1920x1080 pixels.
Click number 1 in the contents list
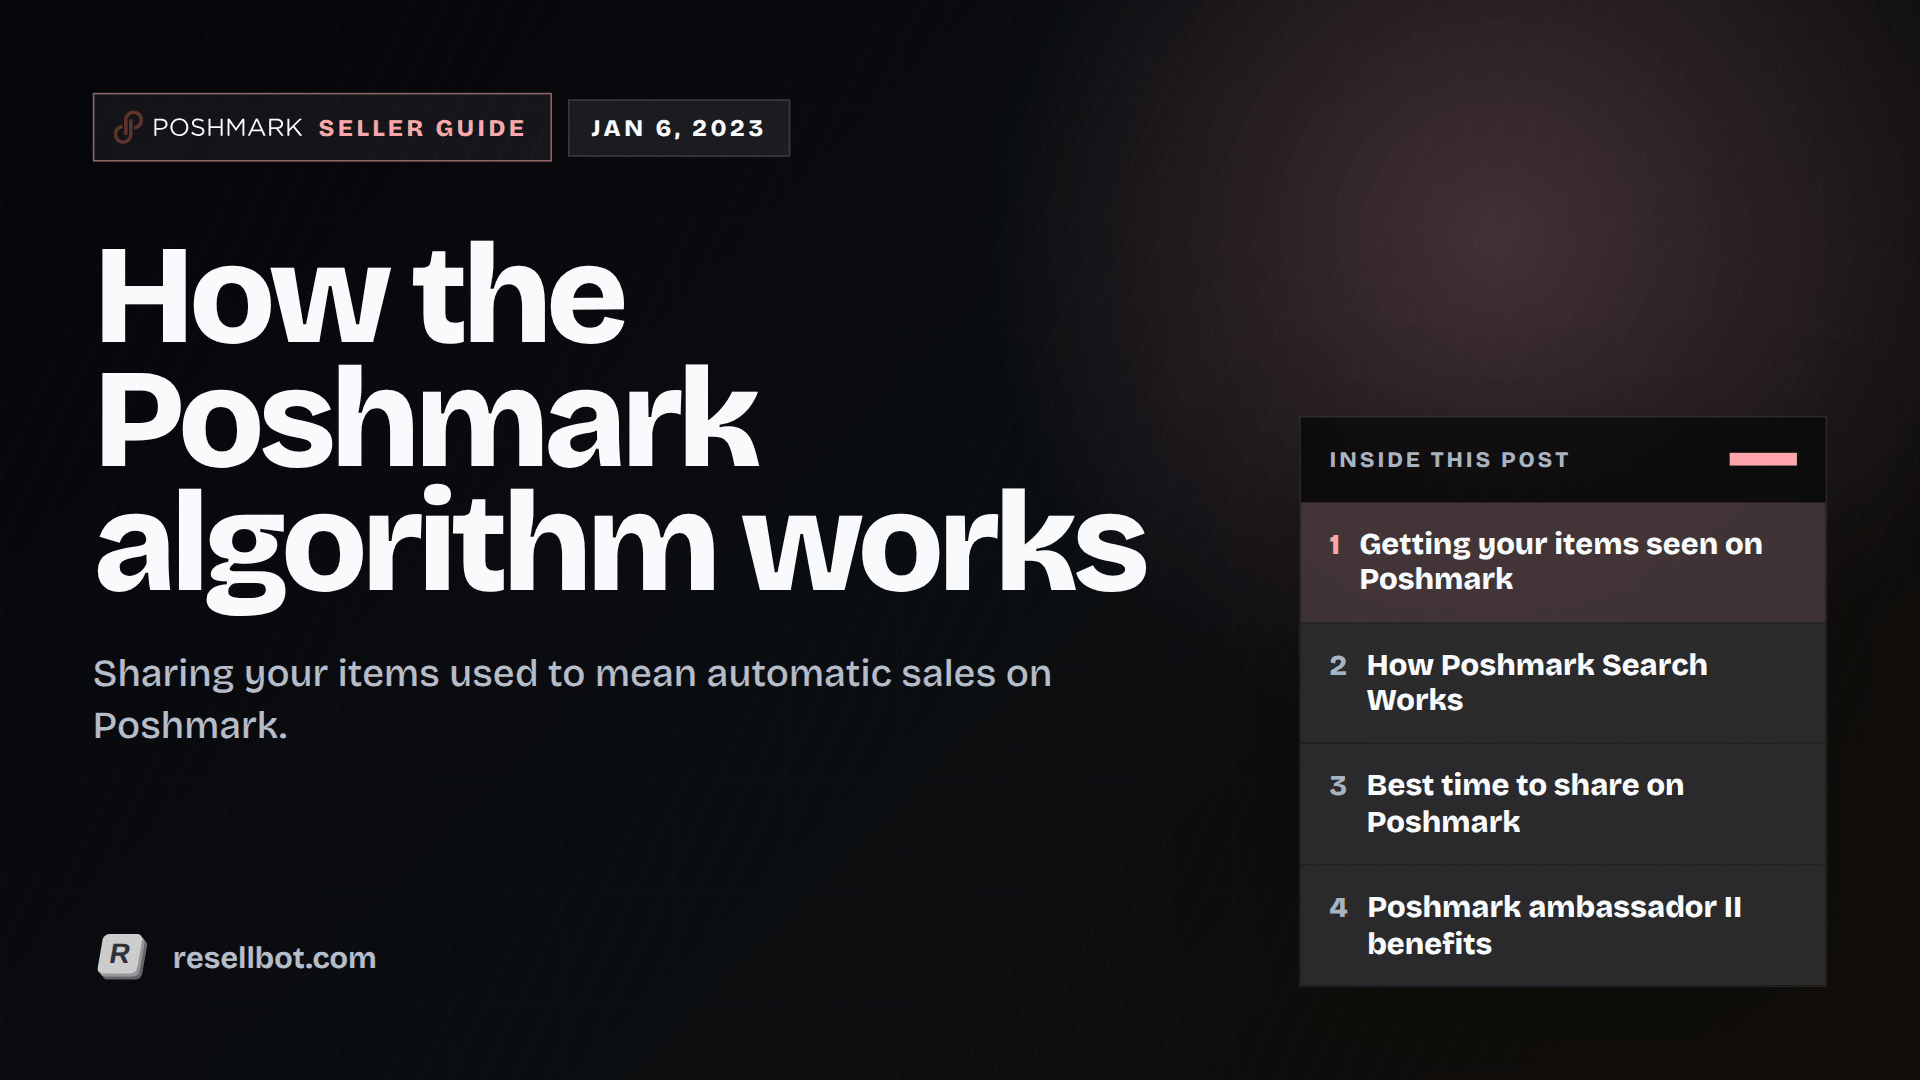pos(1334,545)
